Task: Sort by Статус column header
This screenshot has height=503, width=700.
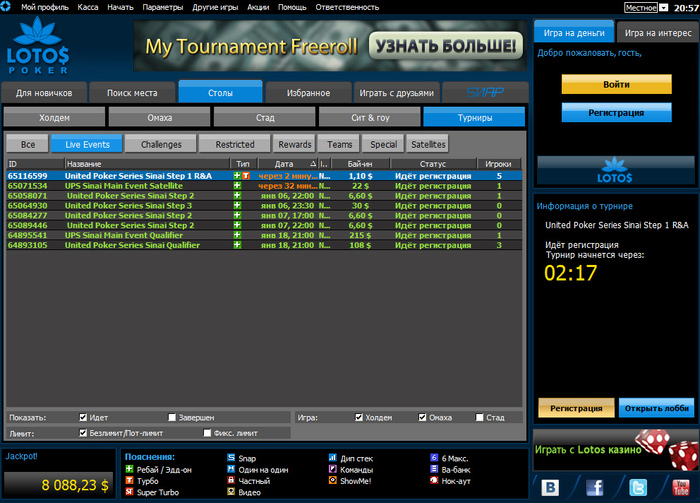Action: click(433, 164)
